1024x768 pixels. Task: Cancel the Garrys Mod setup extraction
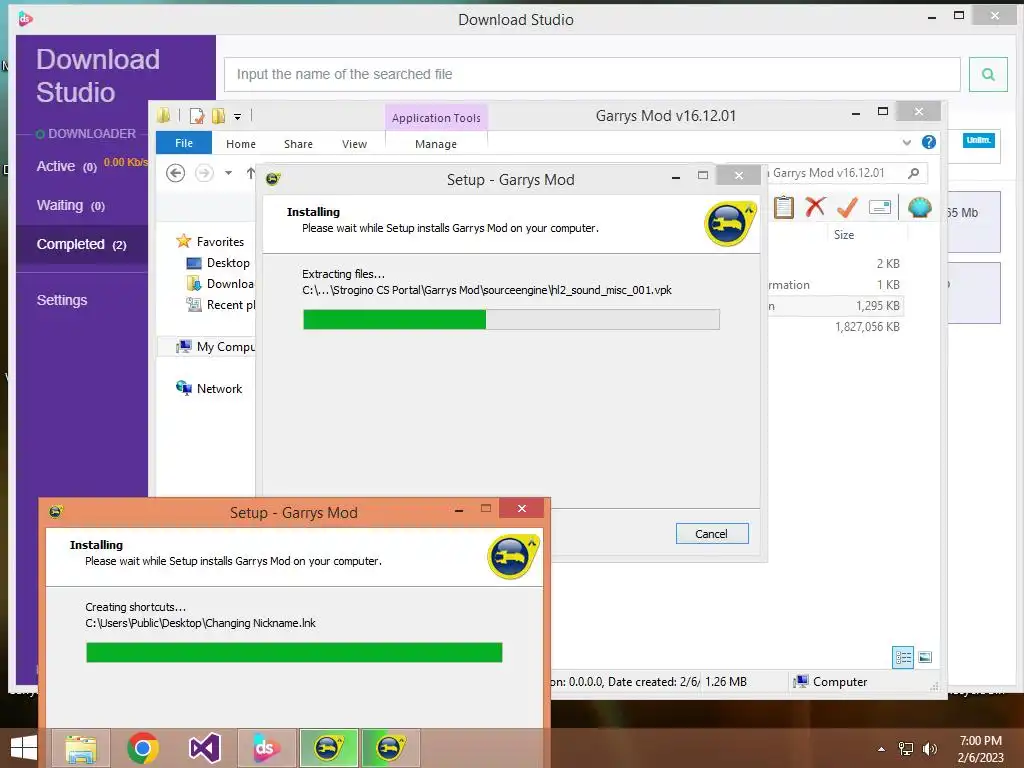click(x=712, y=534)
